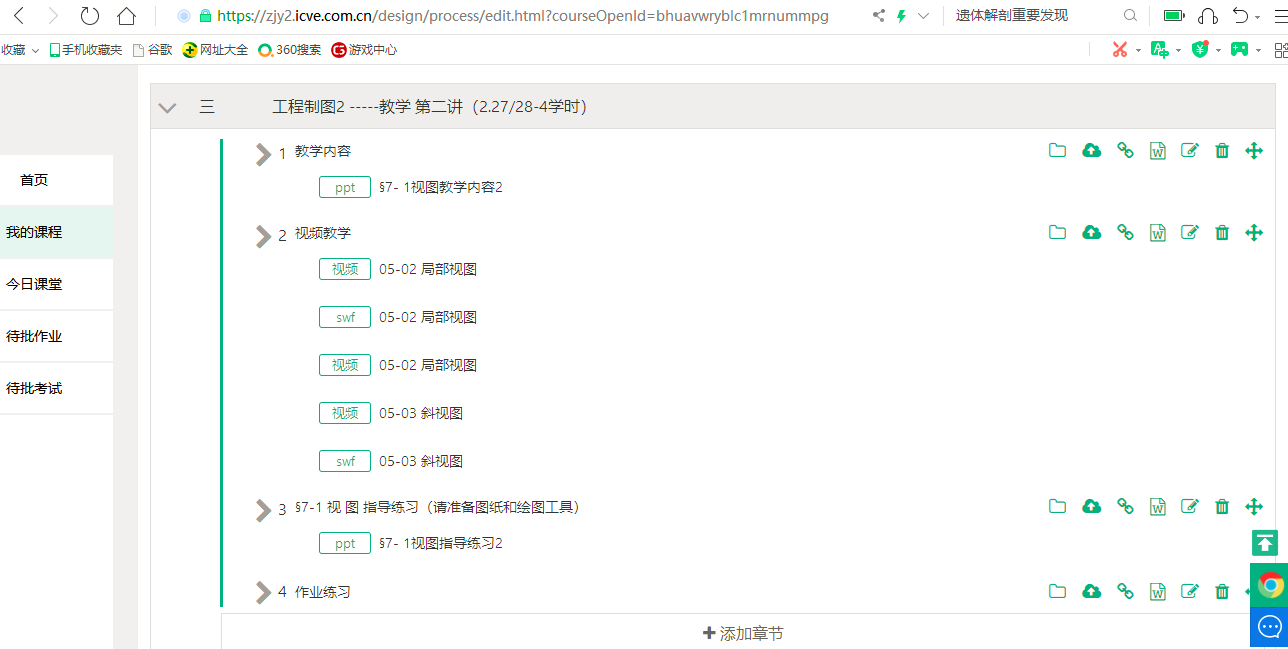Click the browser address bar URL

pyautogui.click(x=520, y=16)
